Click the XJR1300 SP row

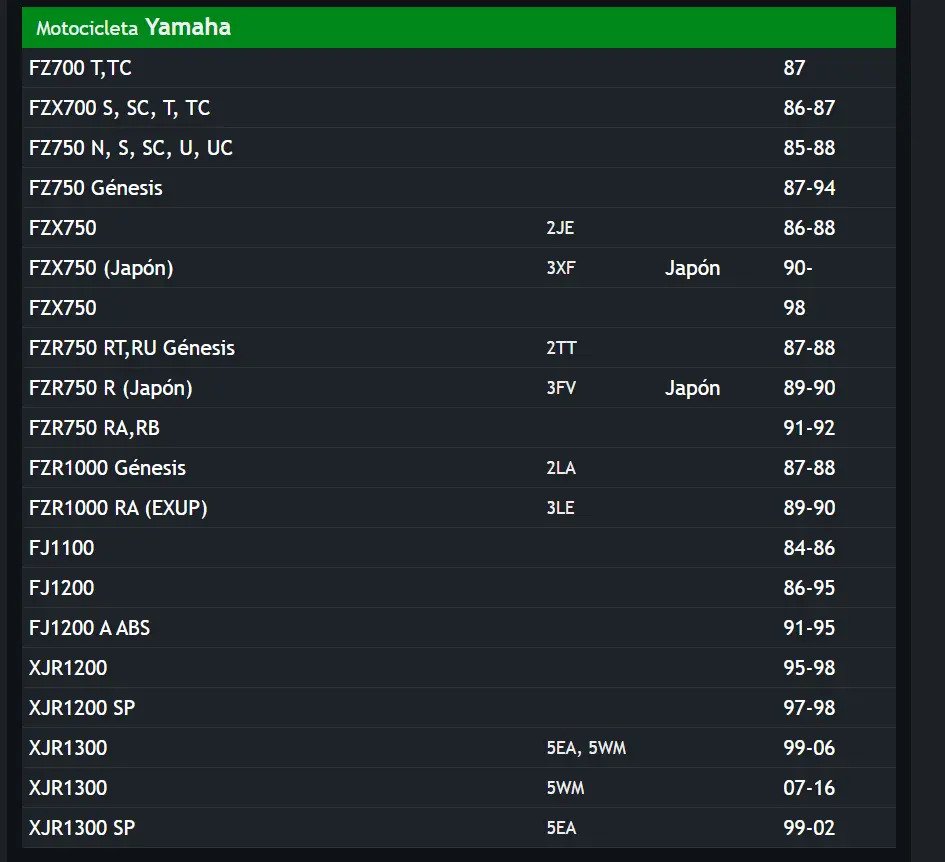[459, 828]
